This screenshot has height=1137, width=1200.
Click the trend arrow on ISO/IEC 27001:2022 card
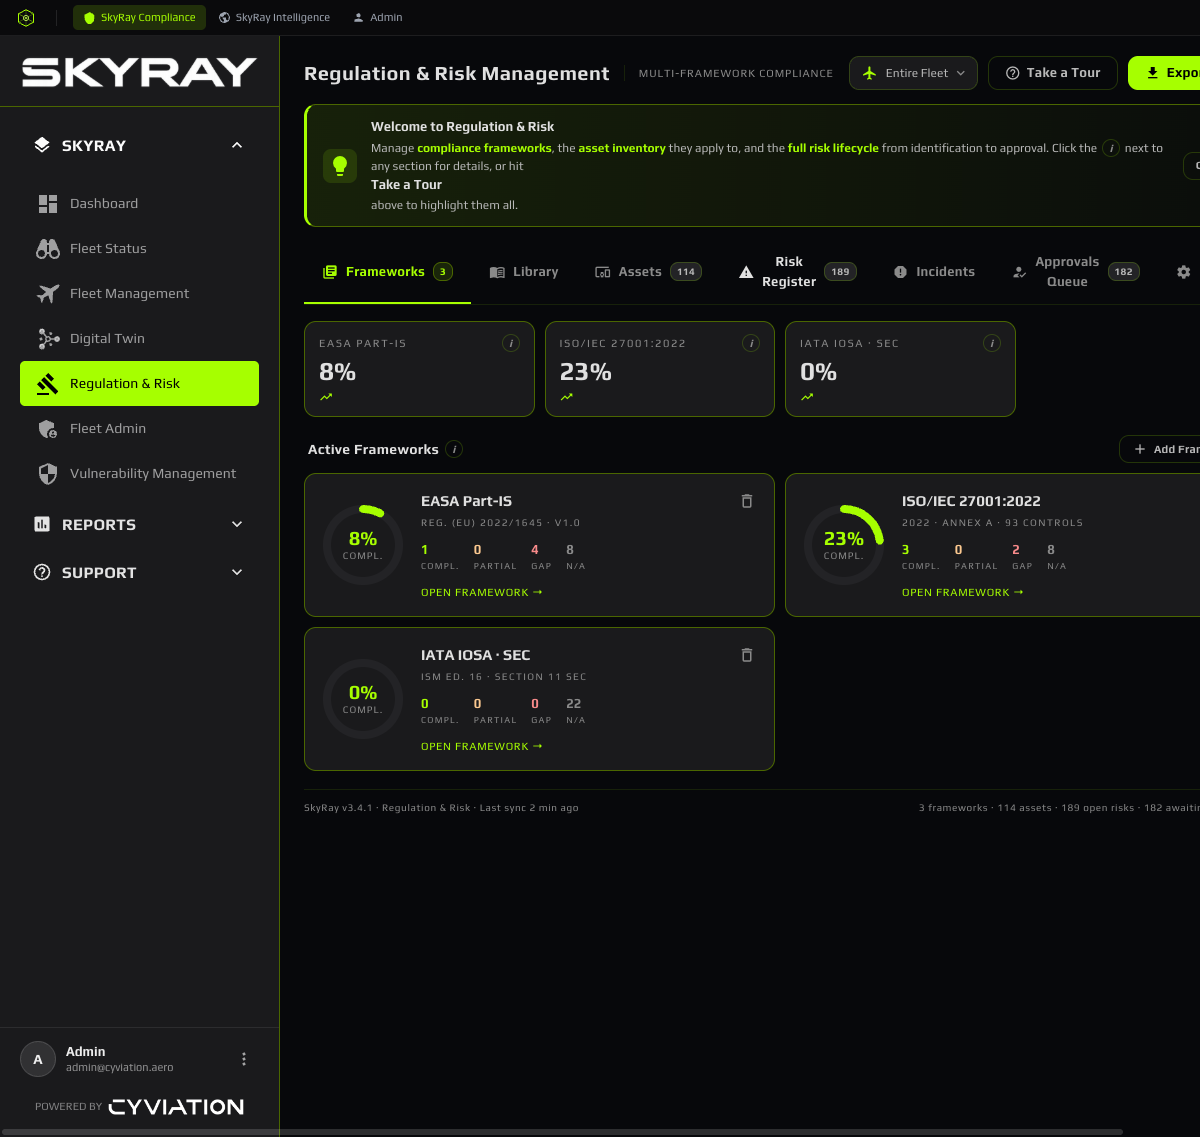pos(567,397)
